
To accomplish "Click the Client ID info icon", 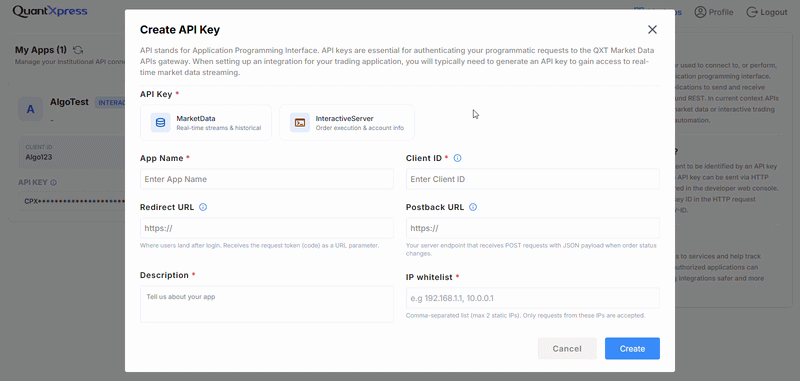I will pyautogui.click(x=458, y=158).
